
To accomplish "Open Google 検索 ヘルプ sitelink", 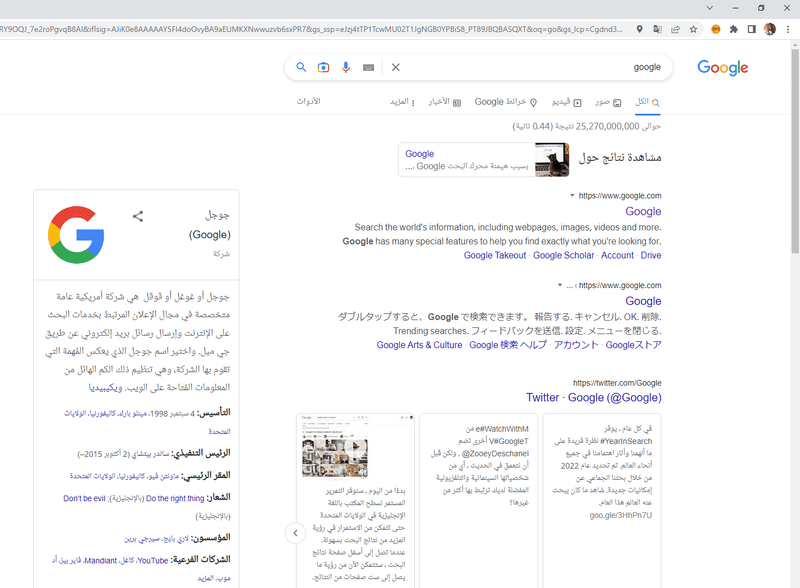I will pos(508,345).
